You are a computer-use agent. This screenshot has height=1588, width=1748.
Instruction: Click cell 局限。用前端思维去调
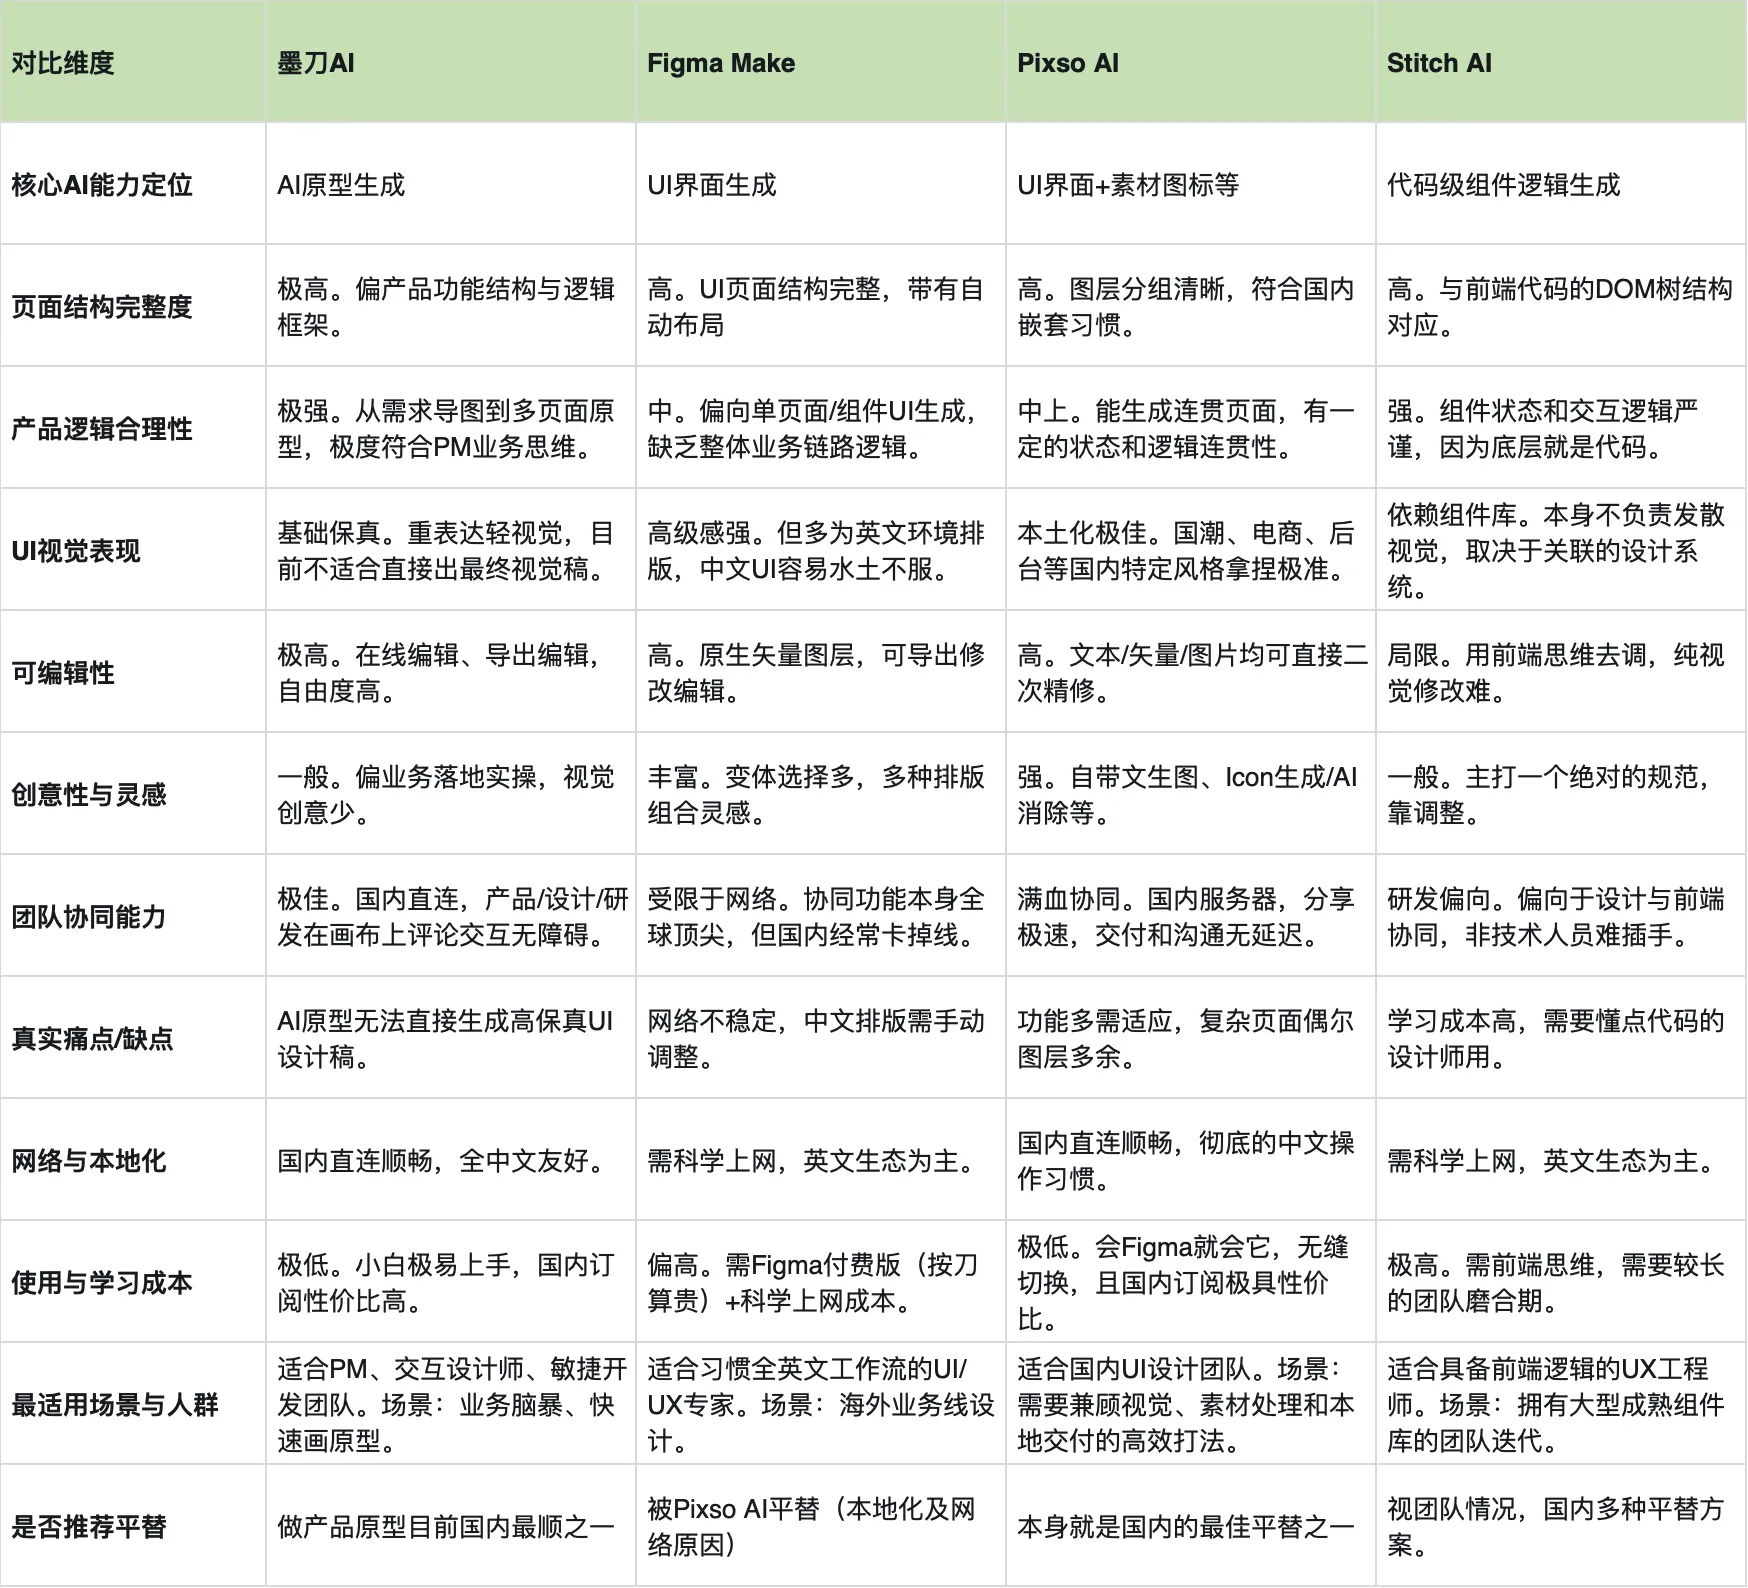pyautogui.click(x=1562, y=672)
